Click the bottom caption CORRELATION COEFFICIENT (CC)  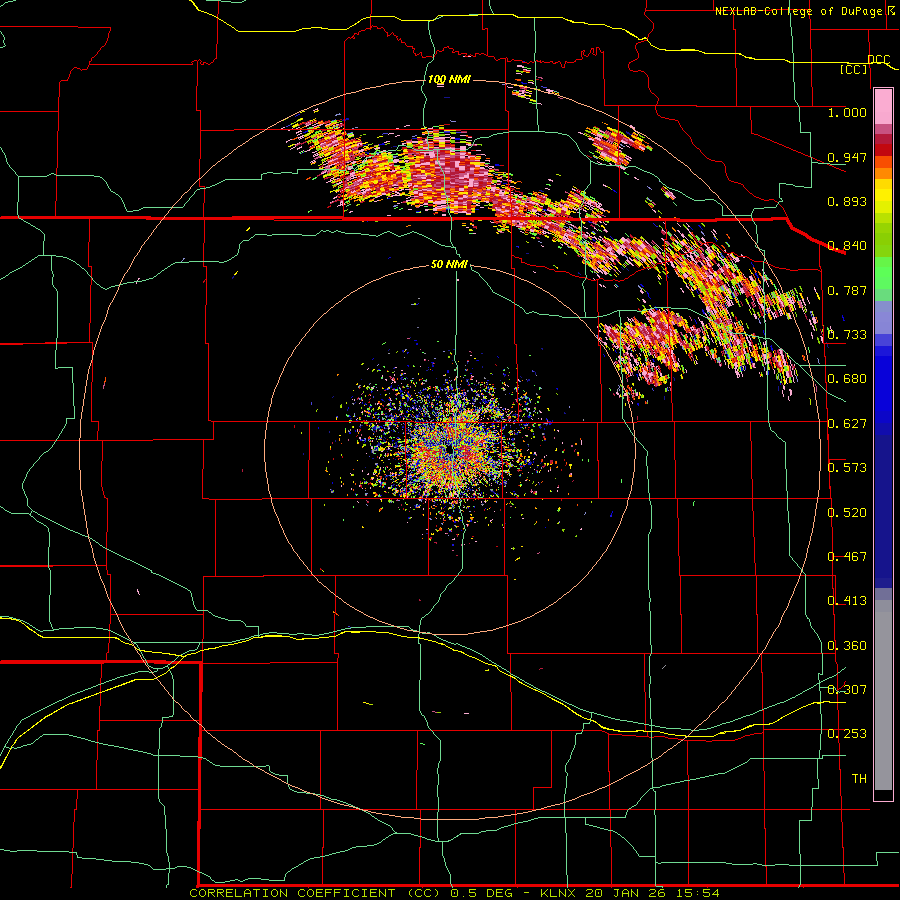(315, 893)
